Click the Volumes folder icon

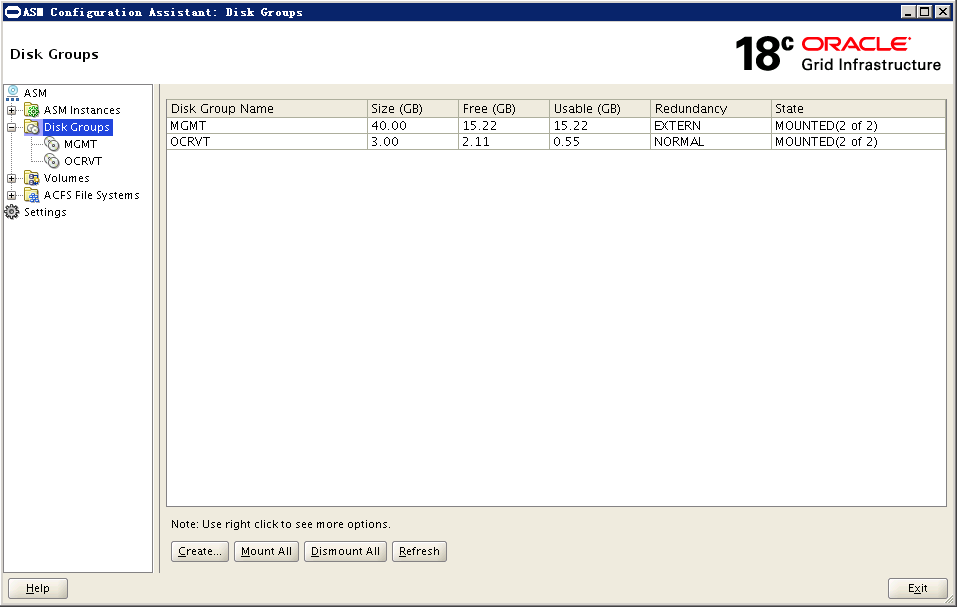[32, 178]
